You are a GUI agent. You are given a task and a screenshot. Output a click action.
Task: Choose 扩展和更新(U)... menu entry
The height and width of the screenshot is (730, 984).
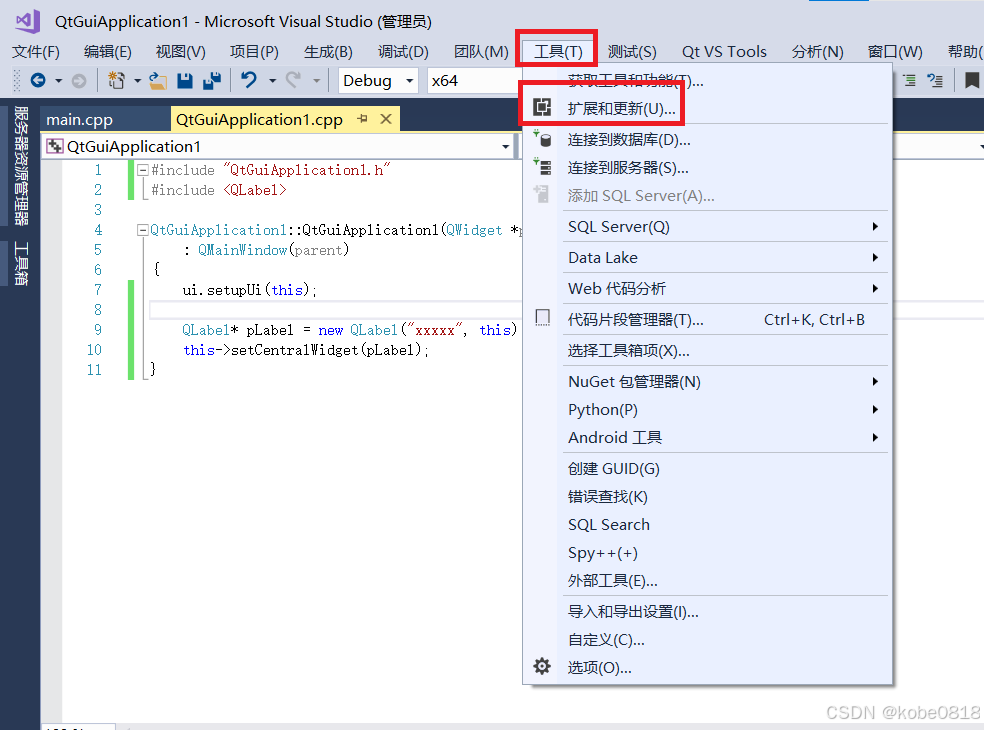tap(707, 108)
